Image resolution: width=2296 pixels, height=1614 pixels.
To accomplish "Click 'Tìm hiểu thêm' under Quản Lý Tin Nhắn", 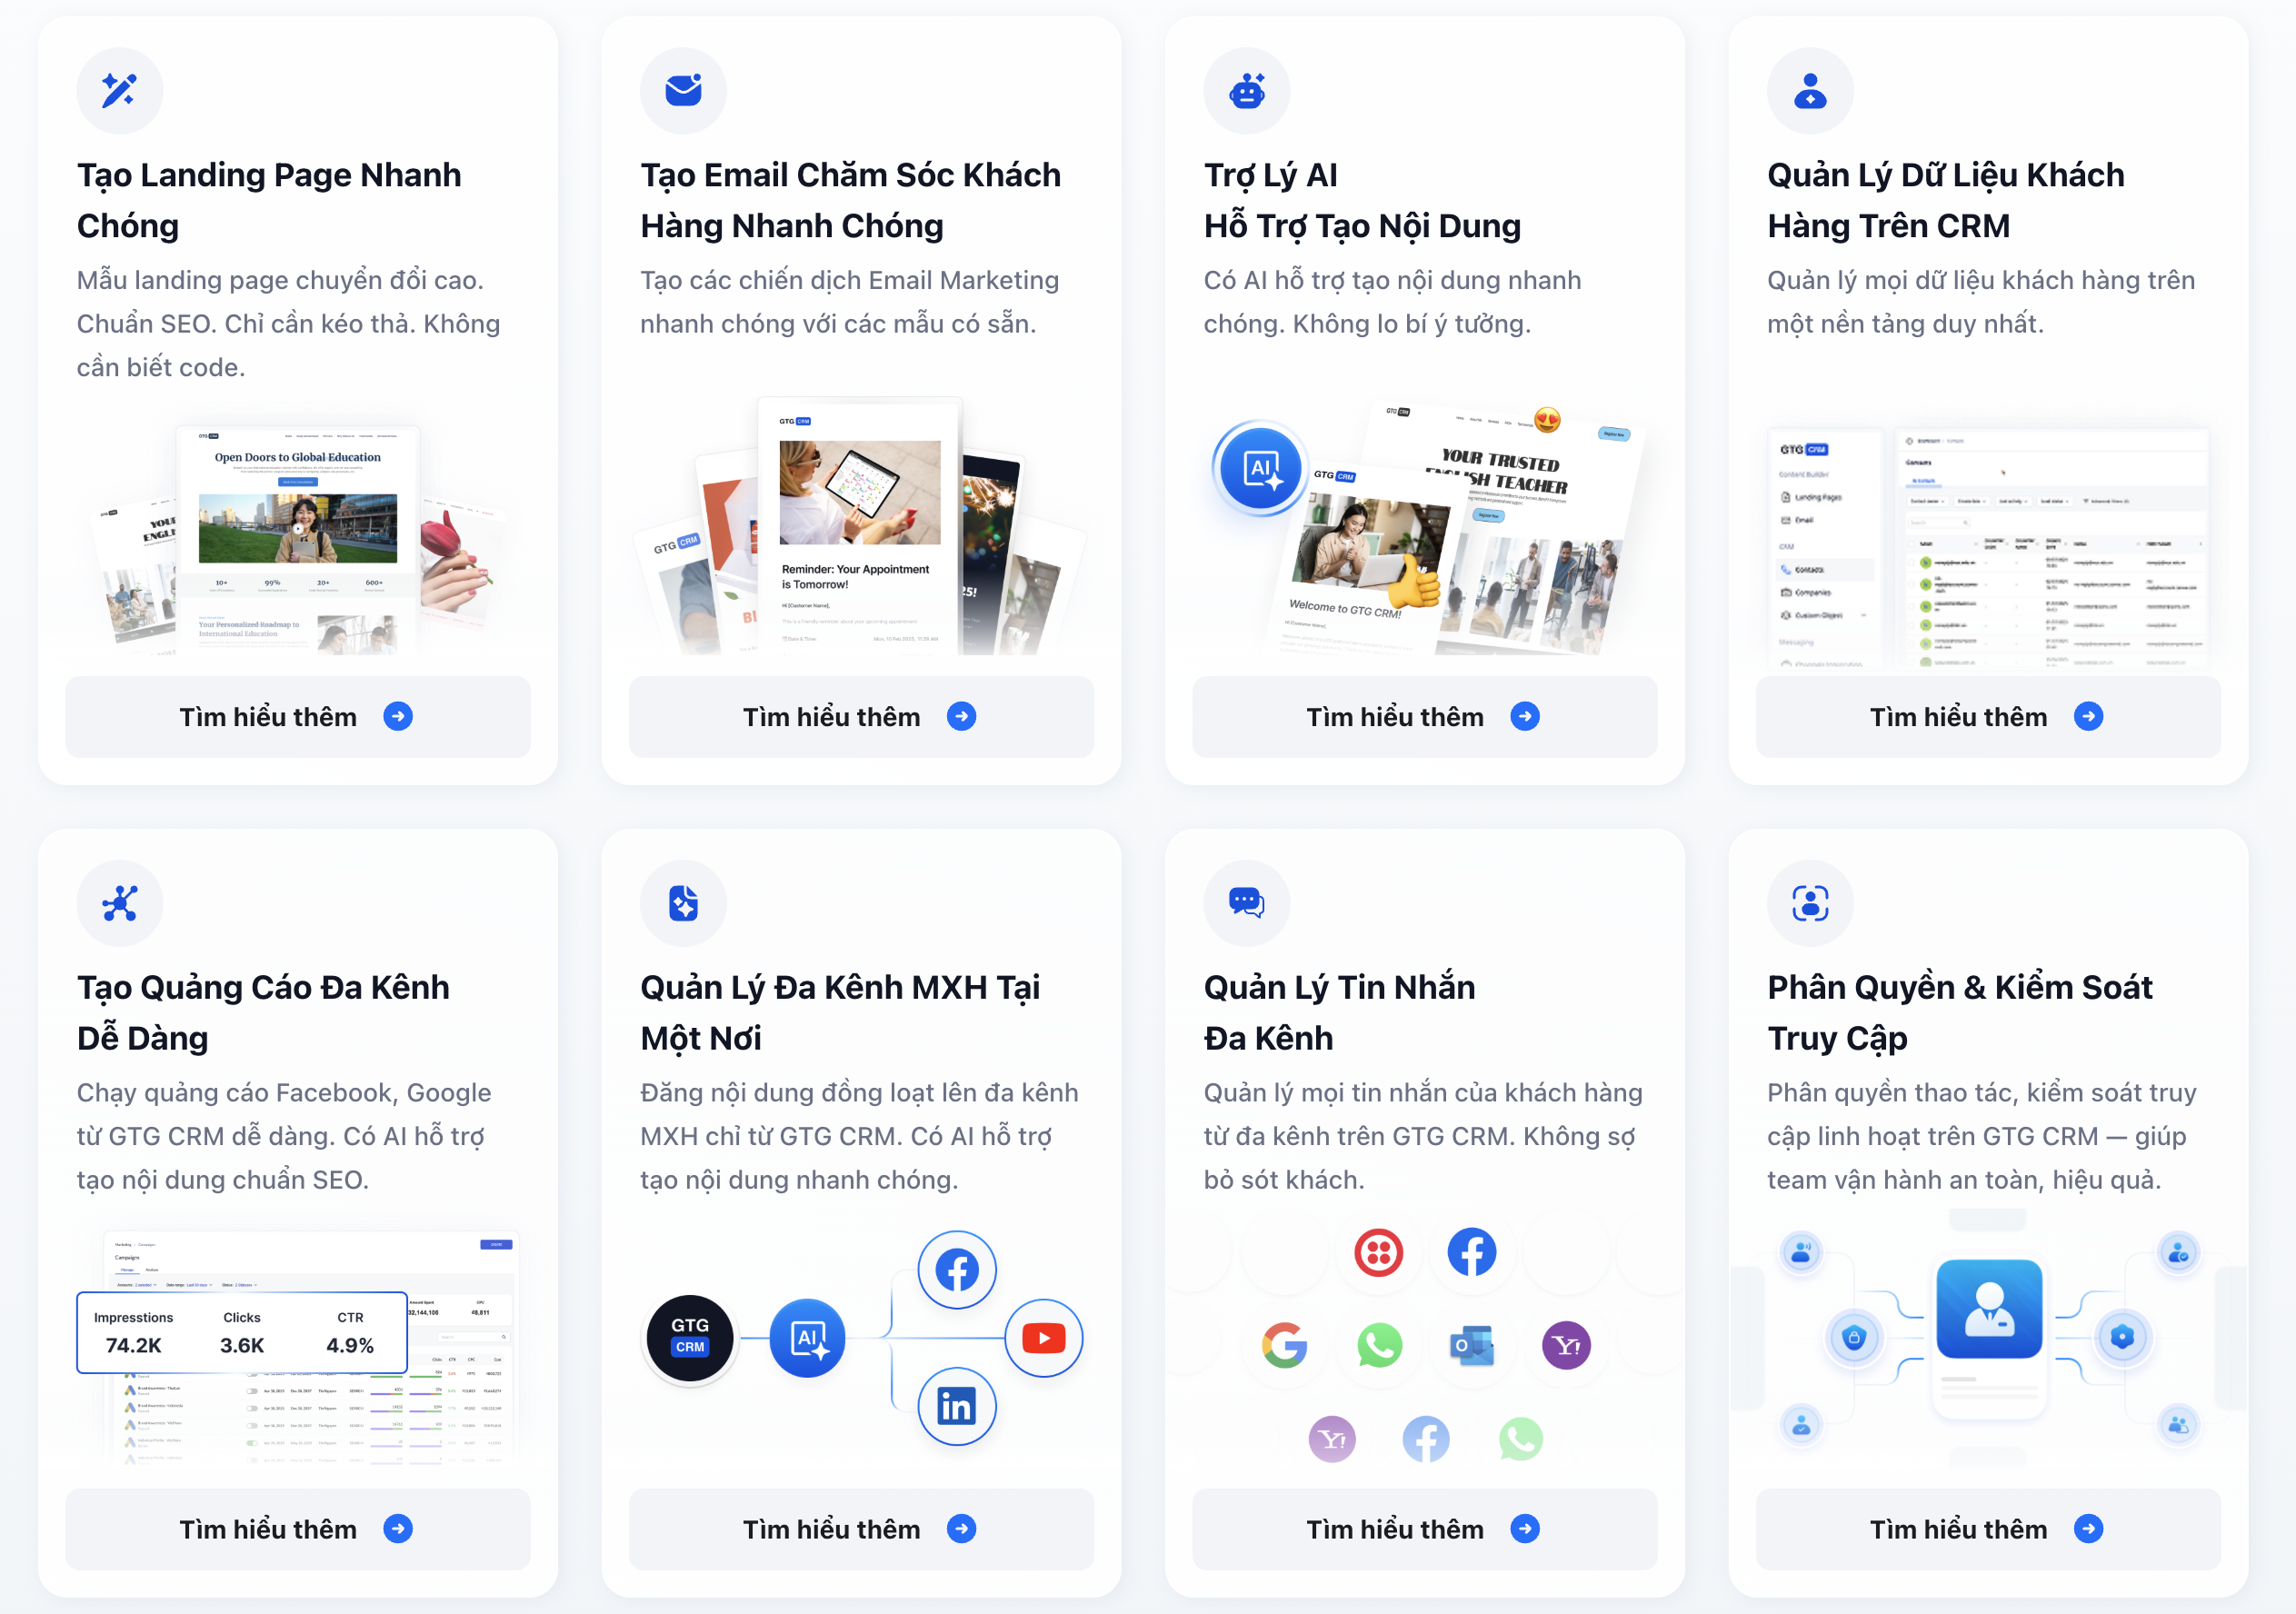I will [1424, 1529].
